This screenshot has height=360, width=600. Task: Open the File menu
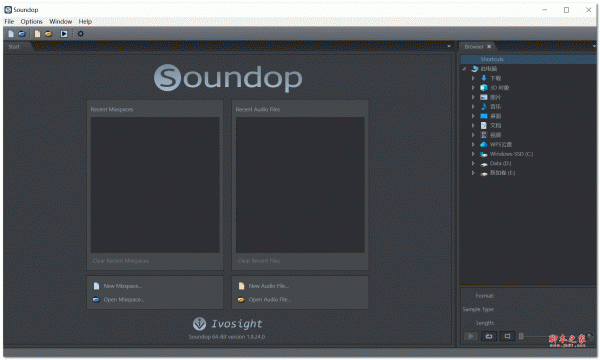9,21
